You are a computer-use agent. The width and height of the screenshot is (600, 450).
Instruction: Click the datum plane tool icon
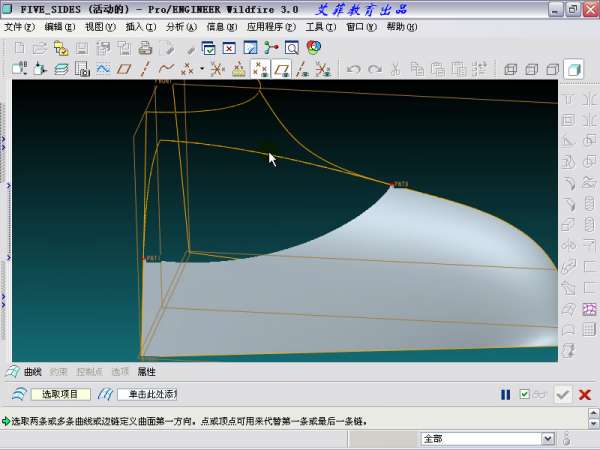coord(124,69)
